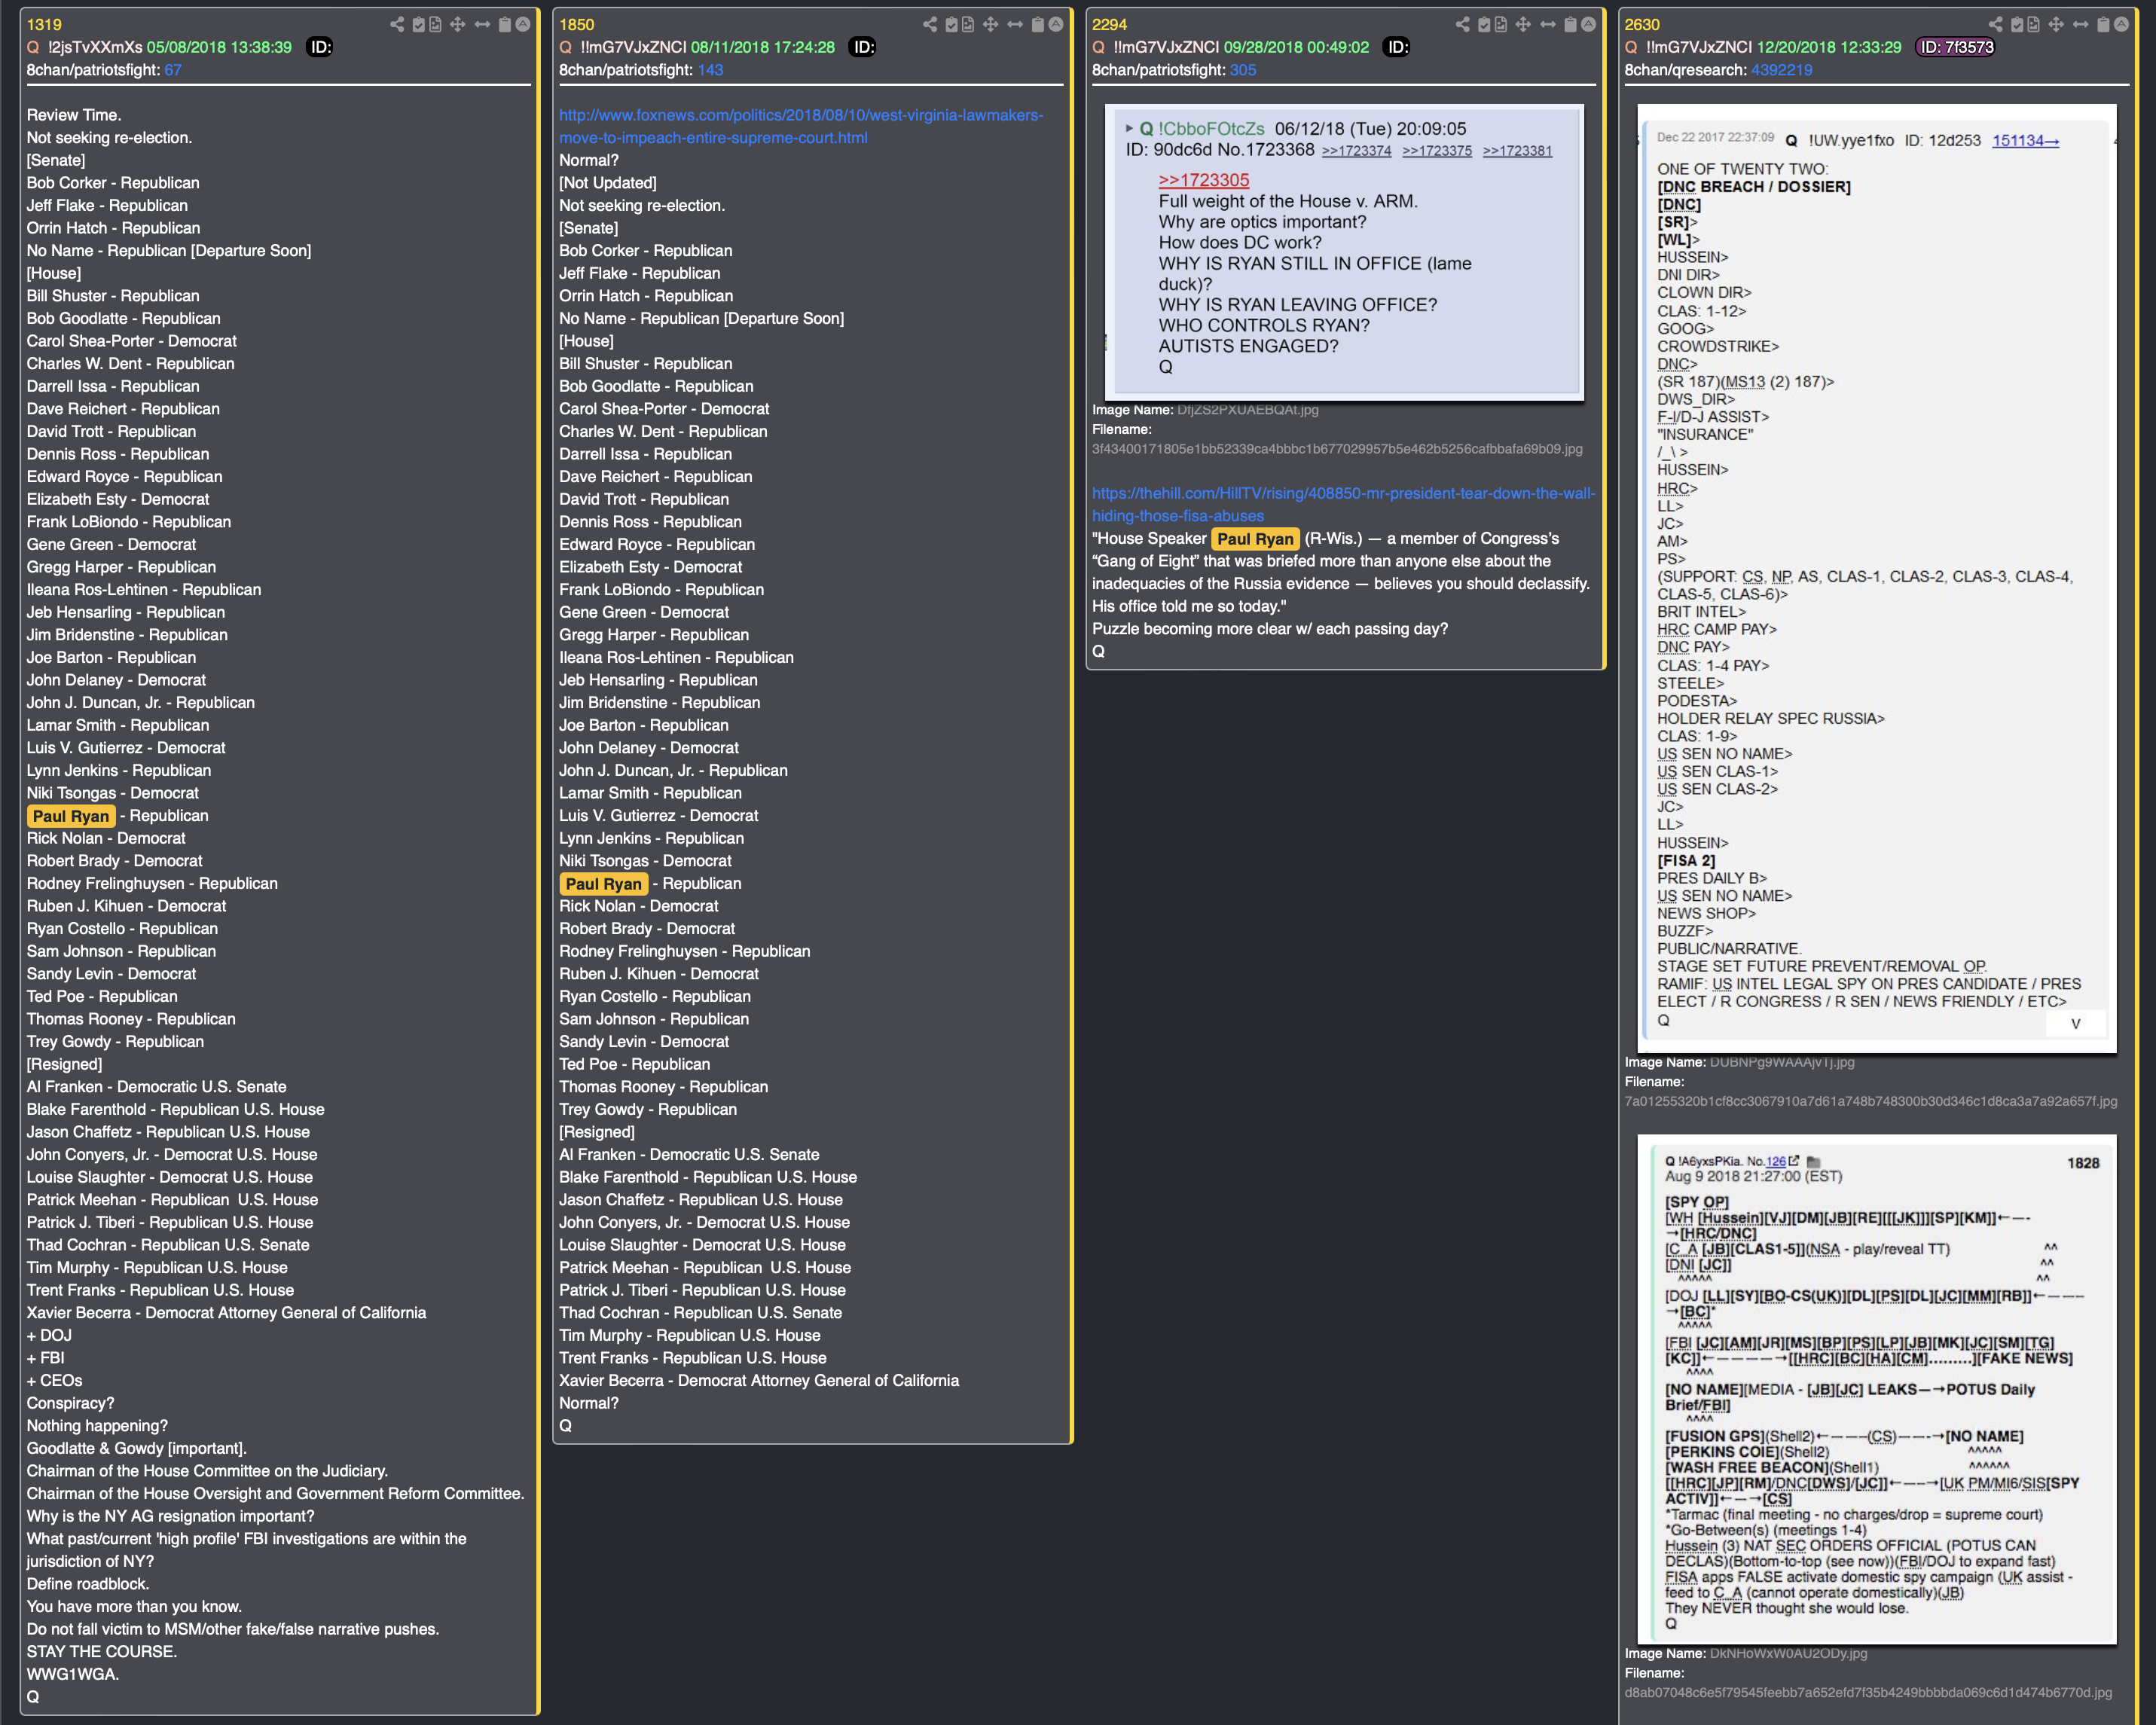Open the Fox News West Virginia impeachment link
This screenshot has height=1725, width=2156.
click(801, 126)
